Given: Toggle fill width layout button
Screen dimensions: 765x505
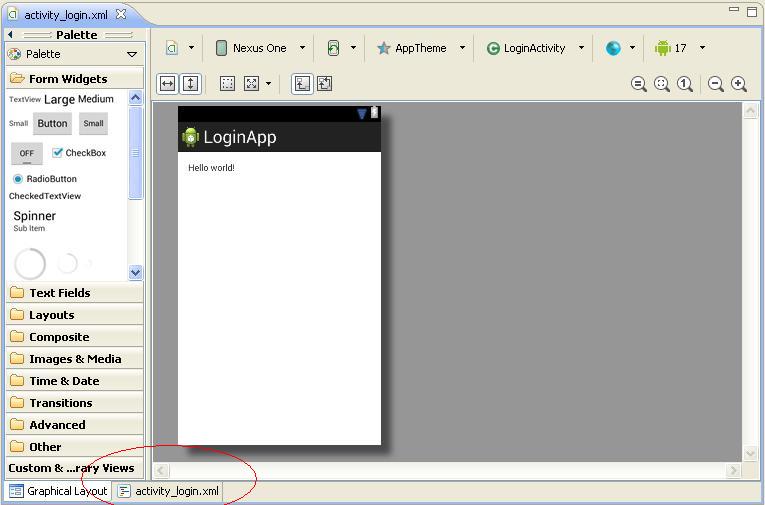Looking at the screenshot, I should [x=167, y=84].
